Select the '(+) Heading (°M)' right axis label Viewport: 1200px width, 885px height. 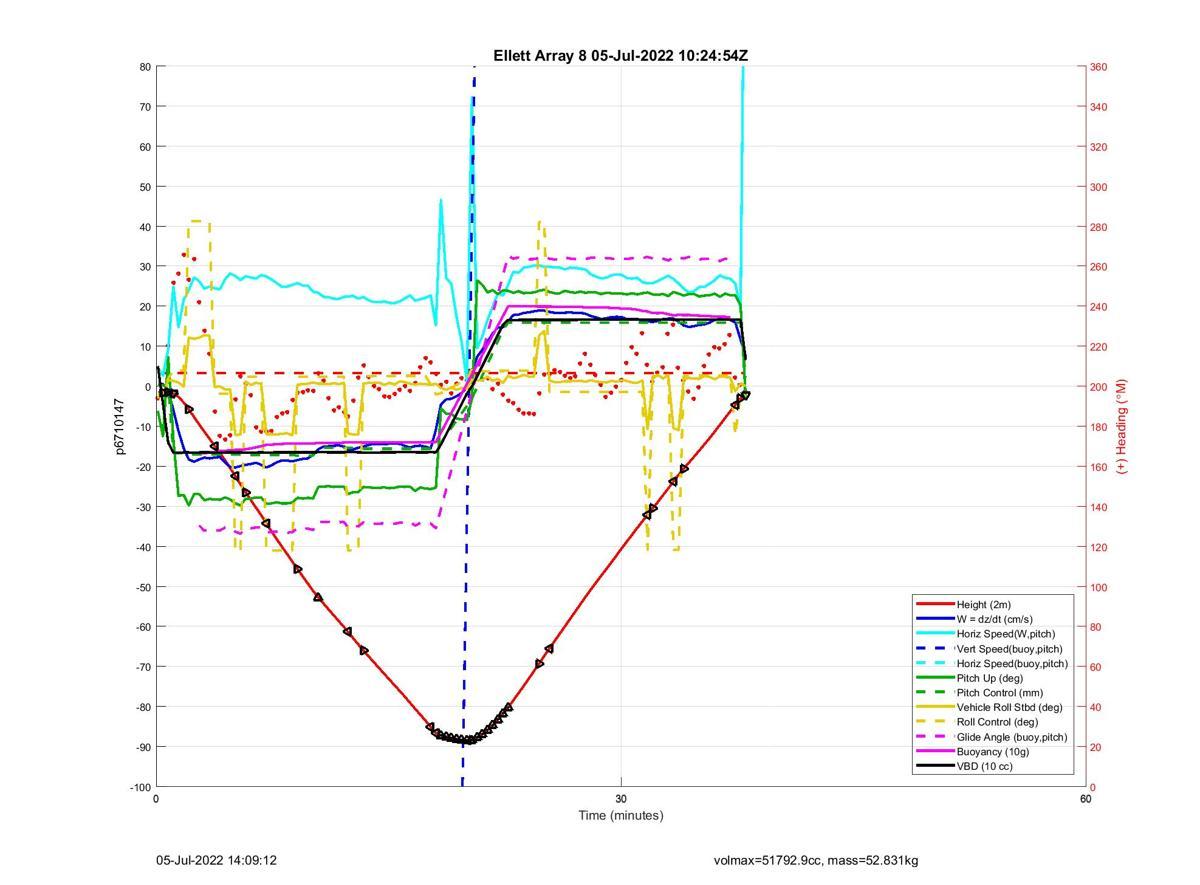(1121, 426)
